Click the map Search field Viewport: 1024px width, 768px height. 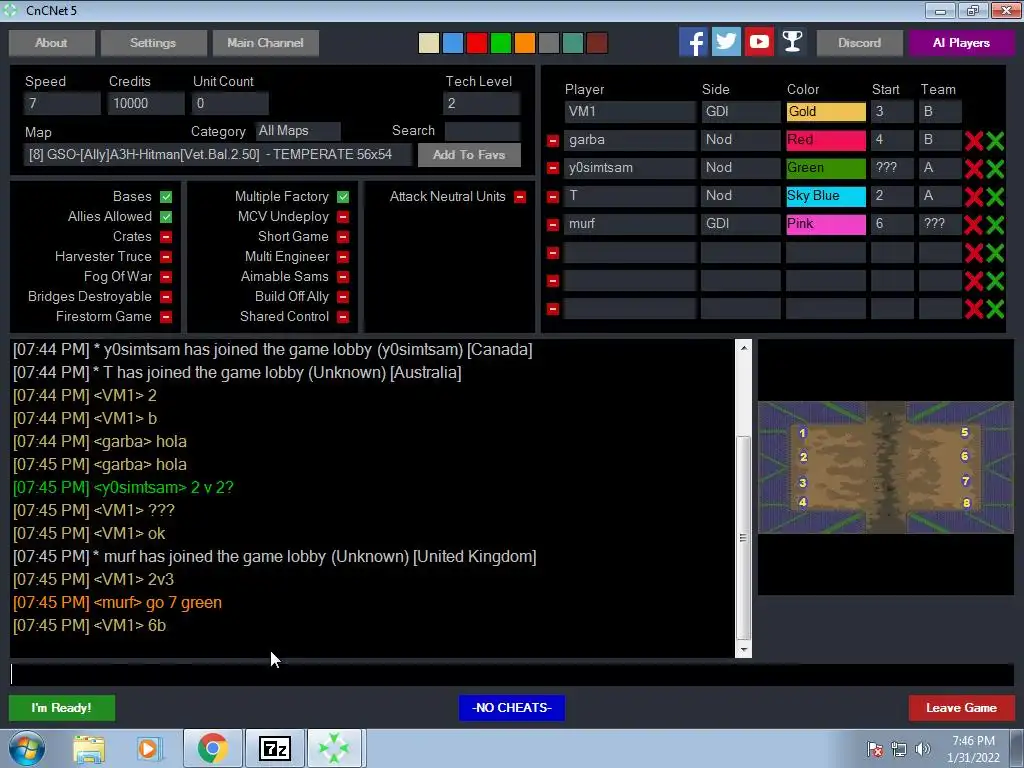pyautogui.click(x=482, y=131)
